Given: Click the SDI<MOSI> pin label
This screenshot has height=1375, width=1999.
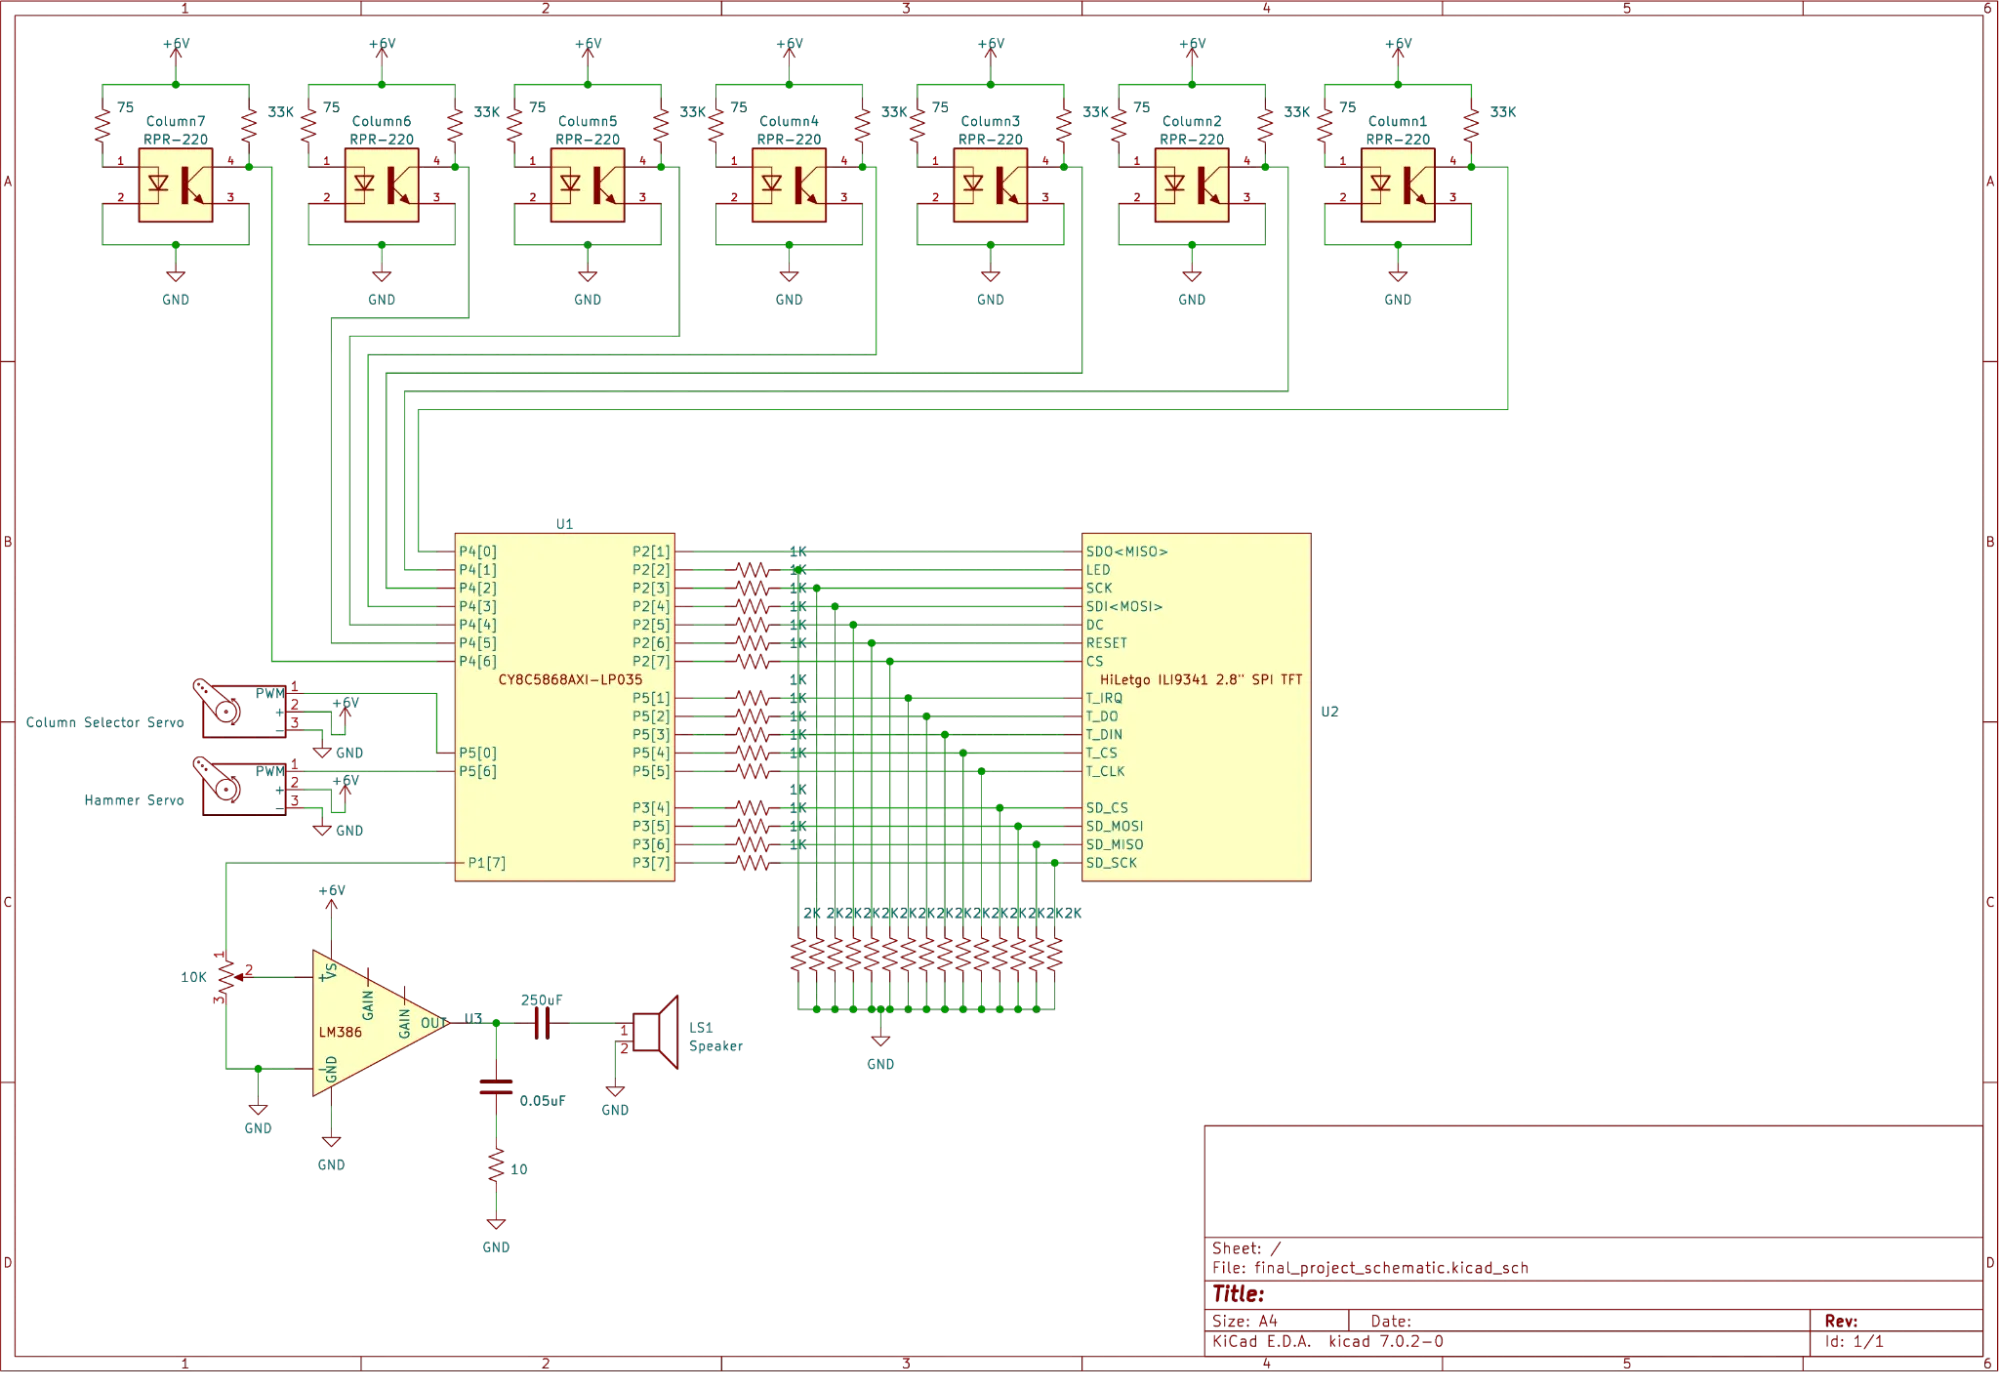Looking at the screenshot, I should 1125,607.
